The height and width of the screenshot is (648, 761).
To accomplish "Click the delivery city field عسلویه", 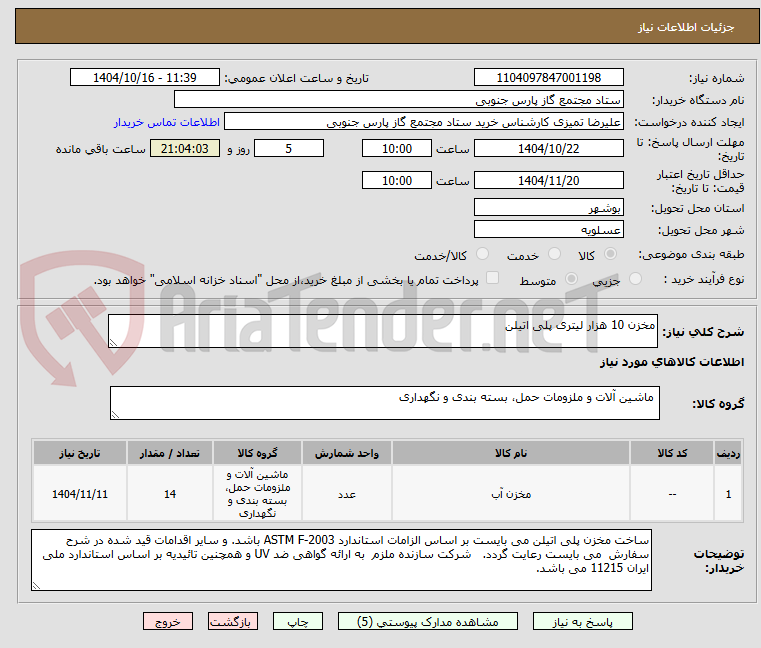I will pos(548,229).
